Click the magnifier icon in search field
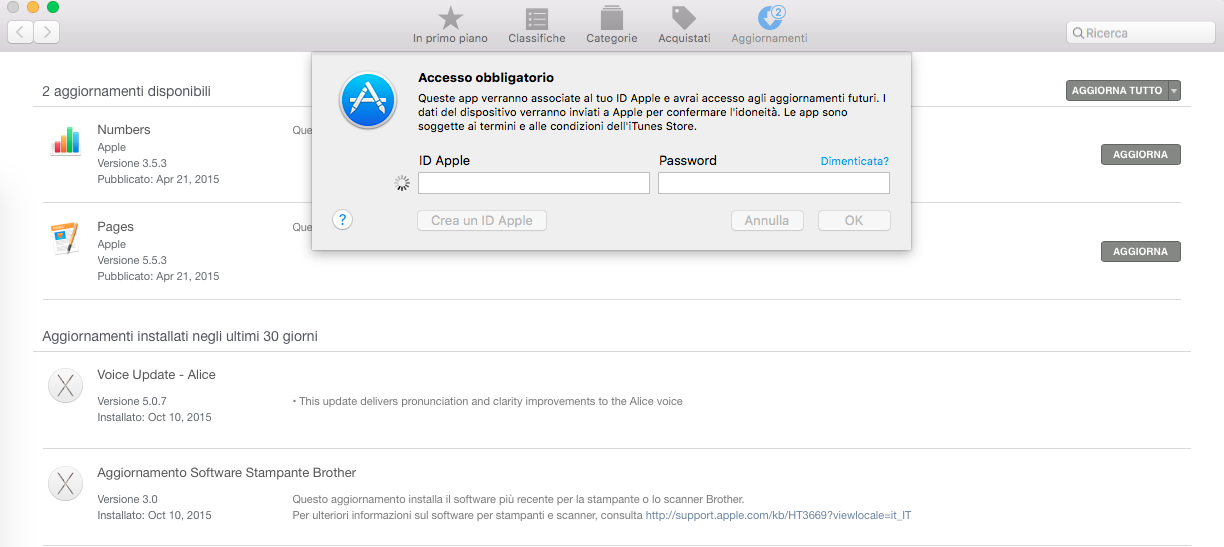 [x=1078, y=33]
